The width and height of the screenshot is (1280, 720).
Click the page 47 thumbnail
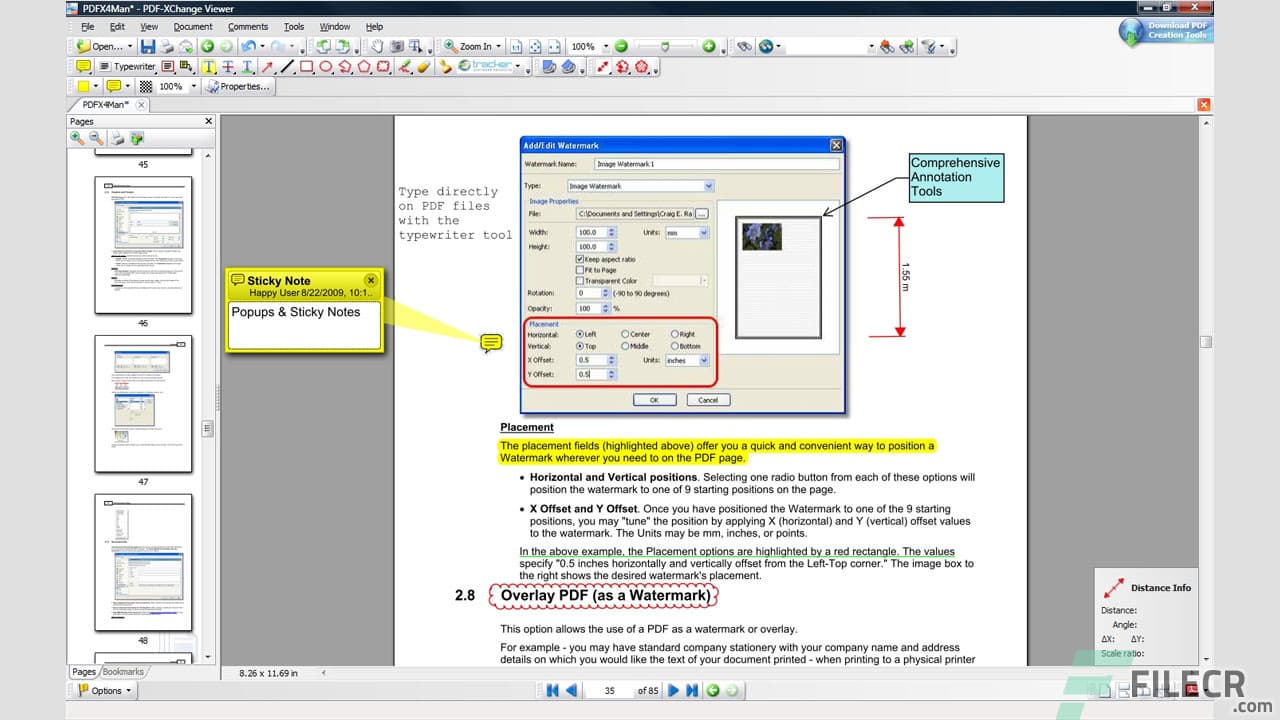143,403
